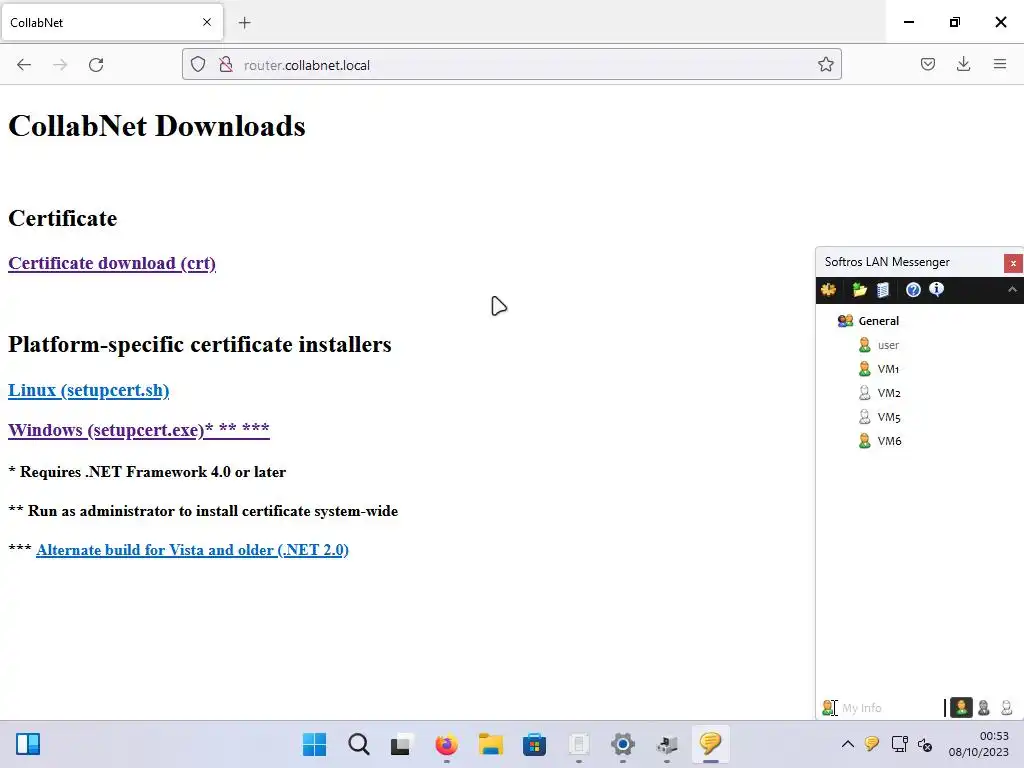1024x768 pixels.
Task: Open Windows taskbar search
Action: click(359, 744)
